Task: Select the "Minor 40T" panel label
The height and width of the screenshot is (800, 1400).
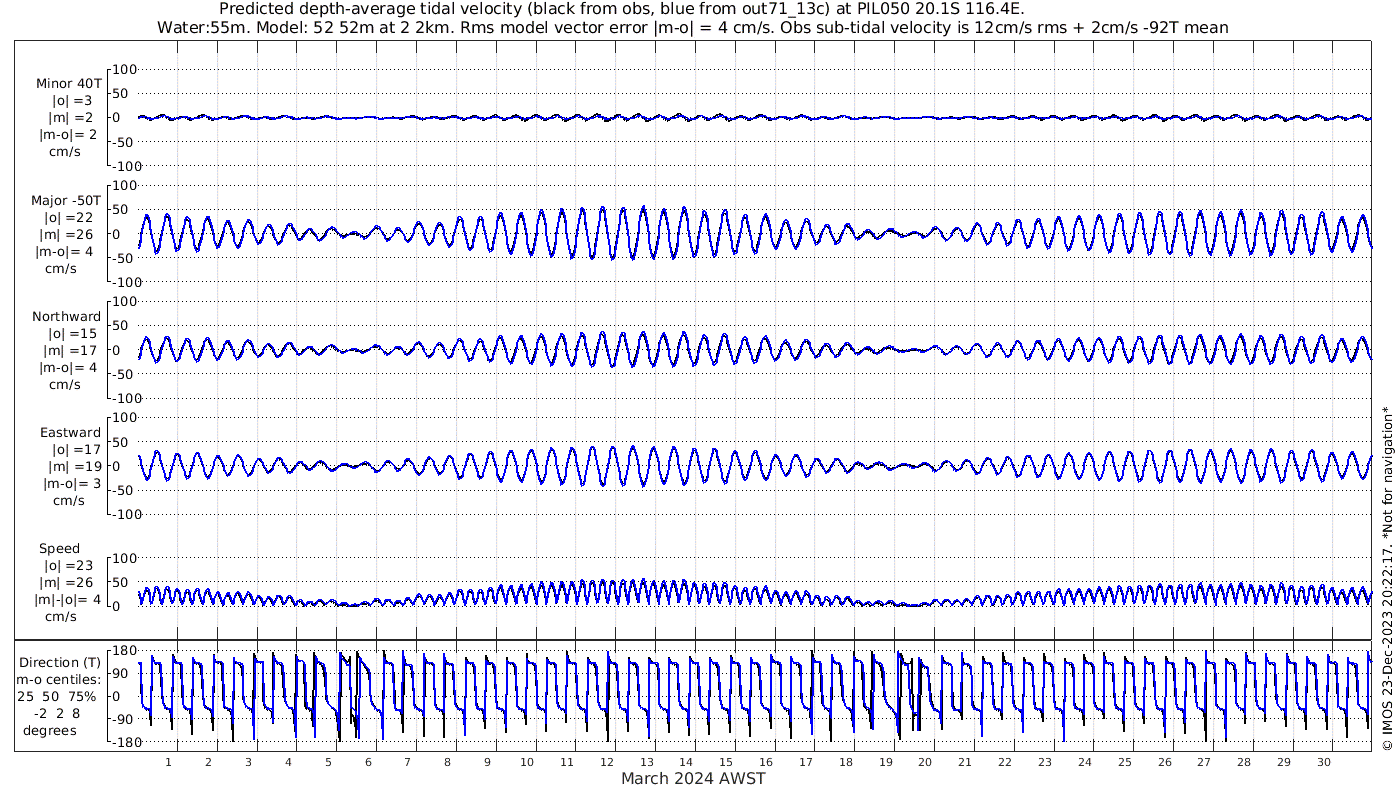Action: click(68, 84)
